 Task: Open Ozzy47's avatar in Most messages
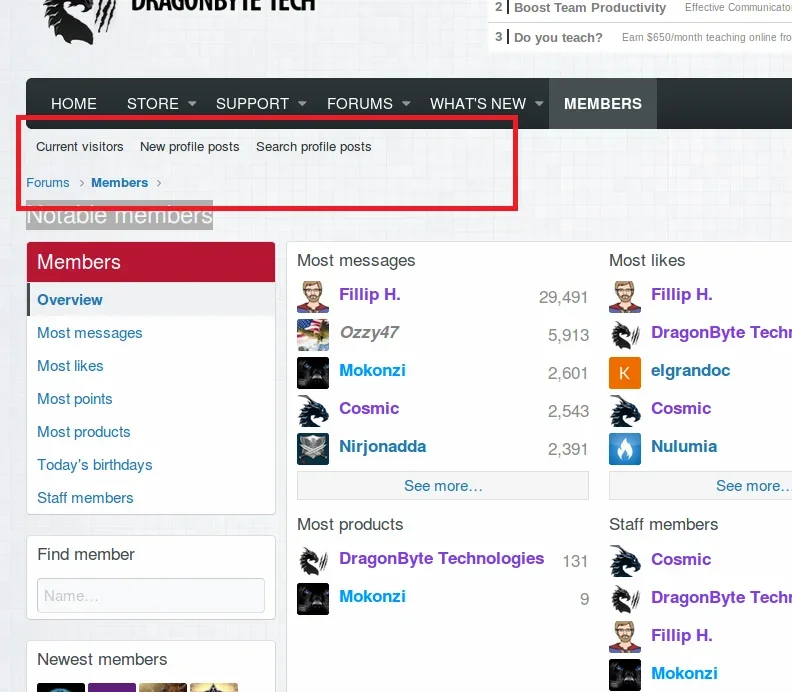[313, 335]
